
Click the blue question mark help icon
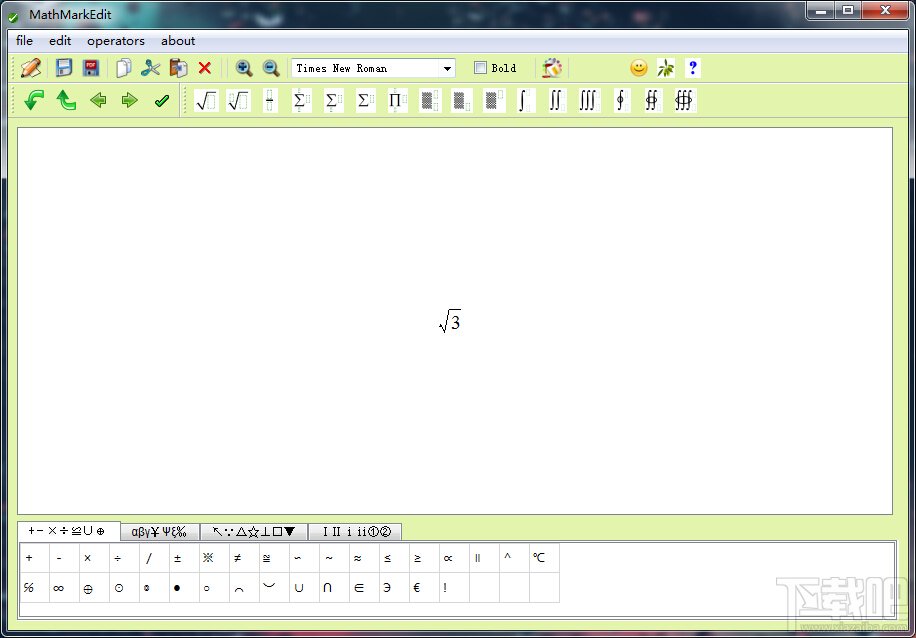point(692,68)
